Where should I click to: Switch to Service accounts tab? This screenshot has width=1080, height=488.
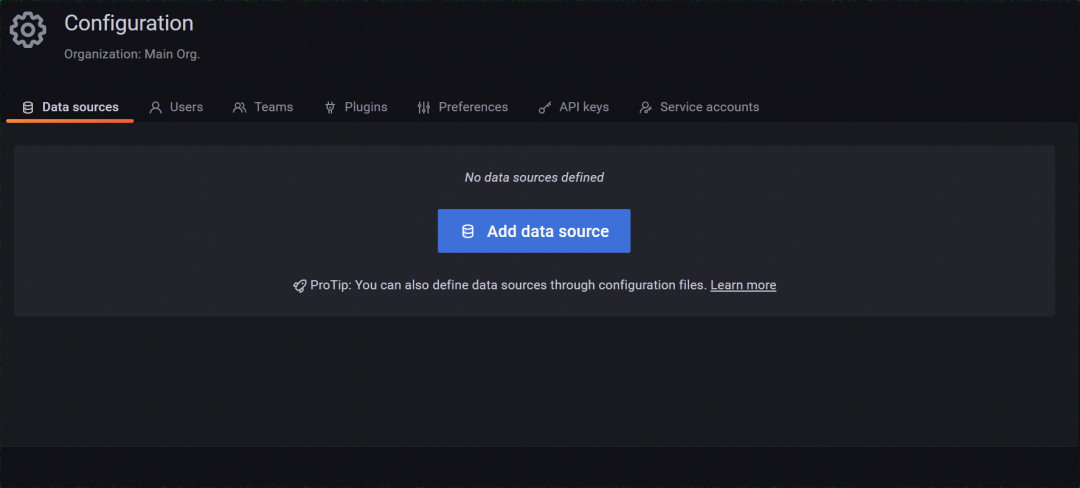point(699,107)
